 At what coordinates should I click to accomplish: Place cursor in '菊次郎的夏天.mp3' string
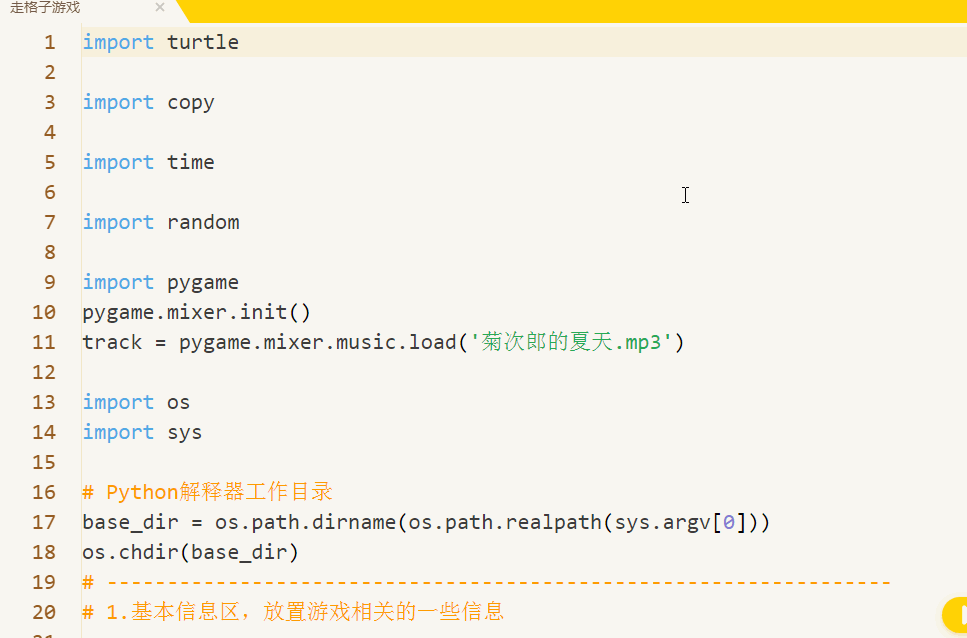(x=571, y=342)
